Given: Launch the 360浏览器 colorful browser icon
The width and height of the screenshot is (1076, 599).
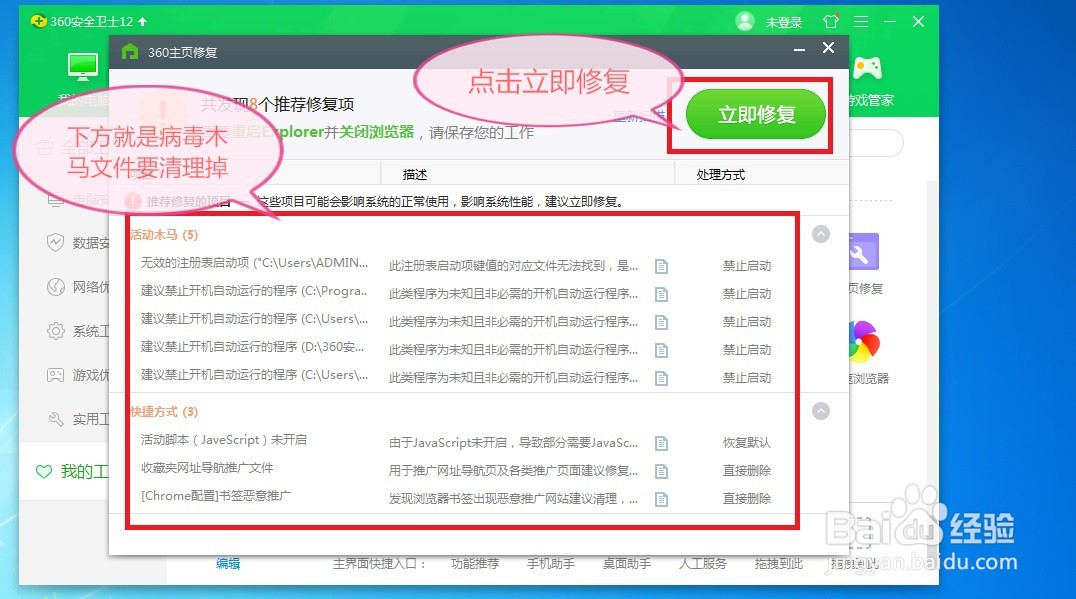Looking at the screenshot, I should 862,342.
